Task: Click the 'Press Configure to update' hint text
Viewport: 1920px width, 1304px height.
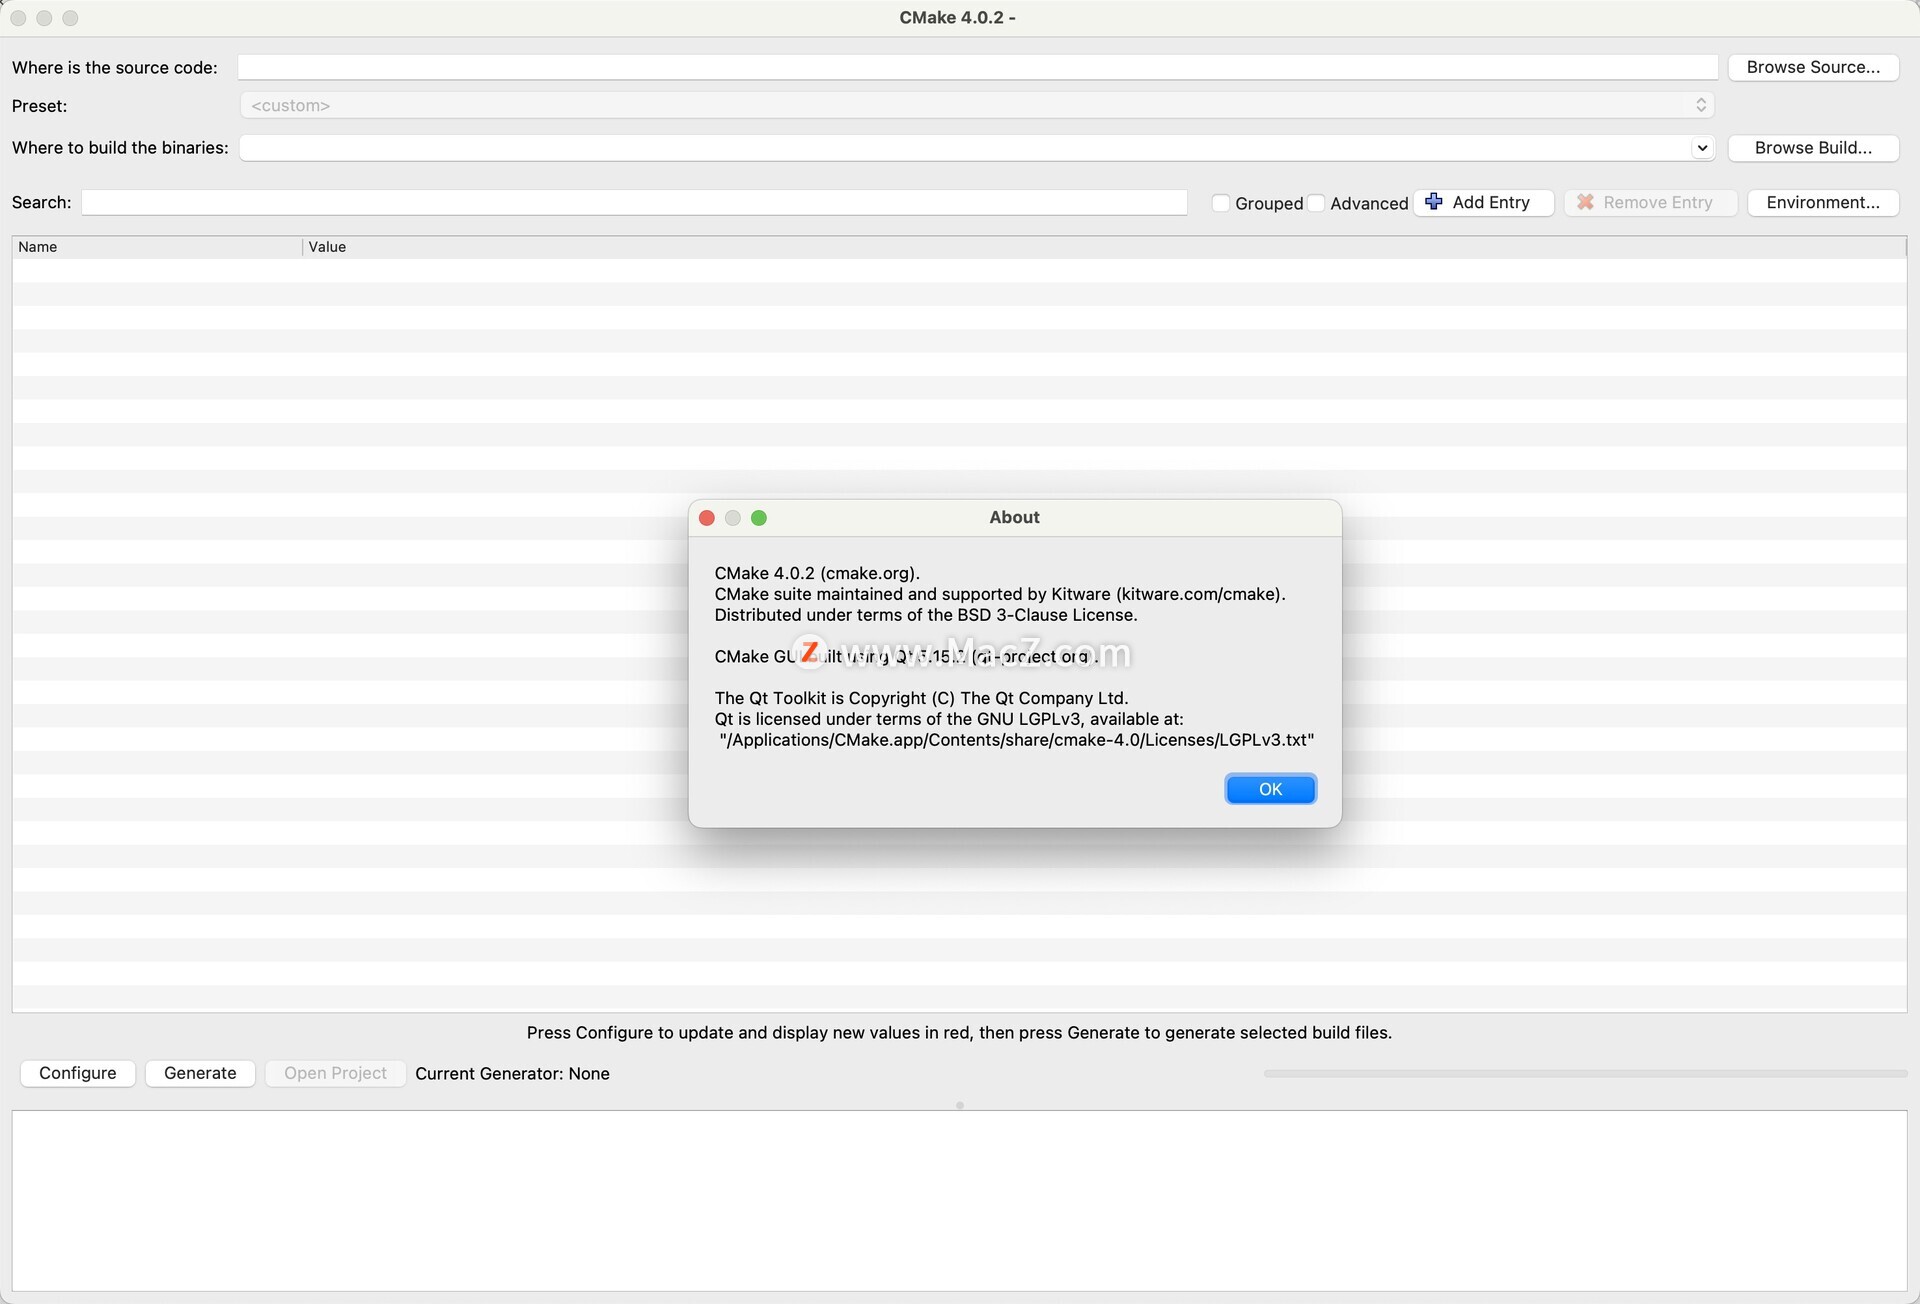Action: [959, 1032]
